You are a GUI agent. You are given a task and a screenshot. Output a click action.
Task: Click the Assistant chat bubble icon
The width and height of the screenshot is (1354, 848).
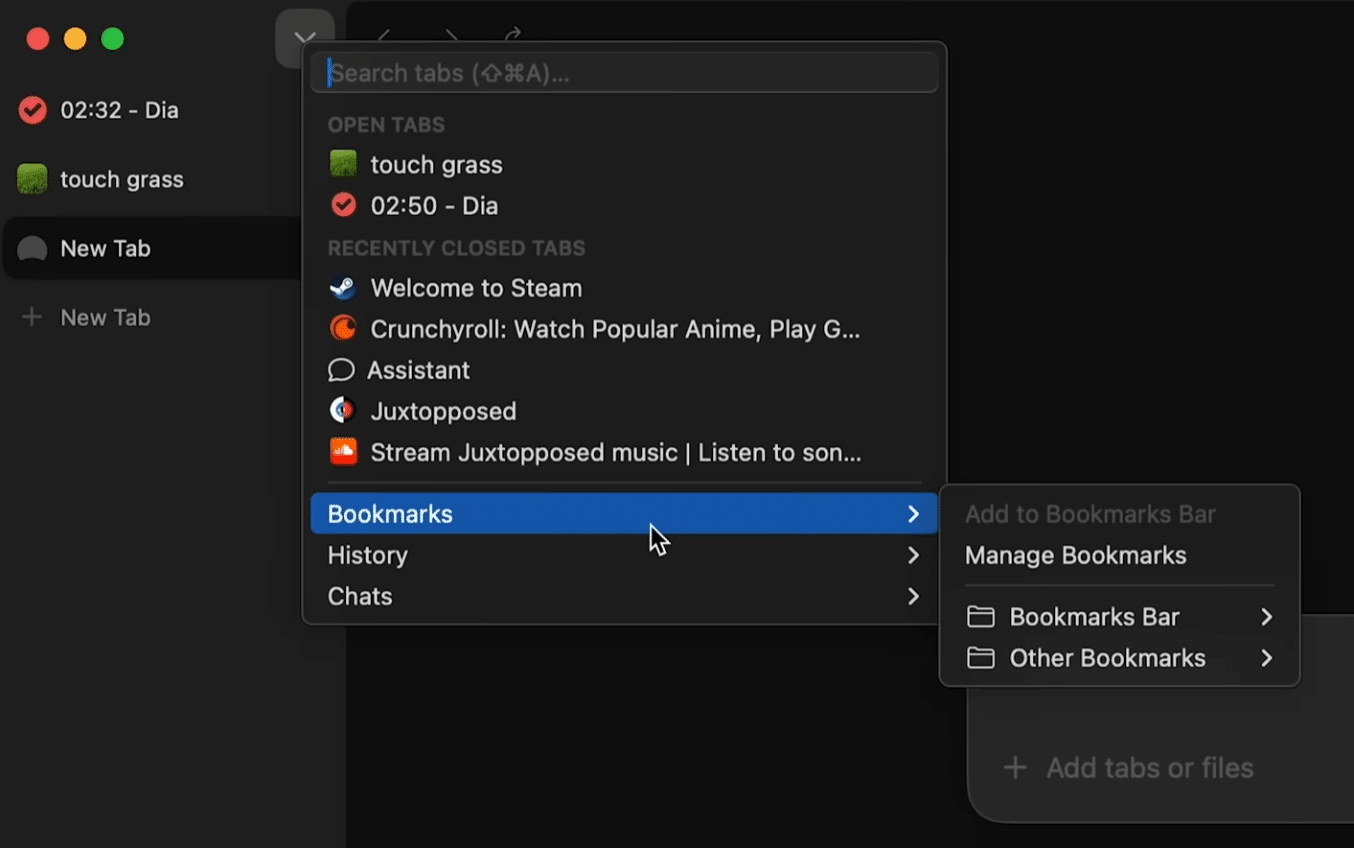(341, 370)
